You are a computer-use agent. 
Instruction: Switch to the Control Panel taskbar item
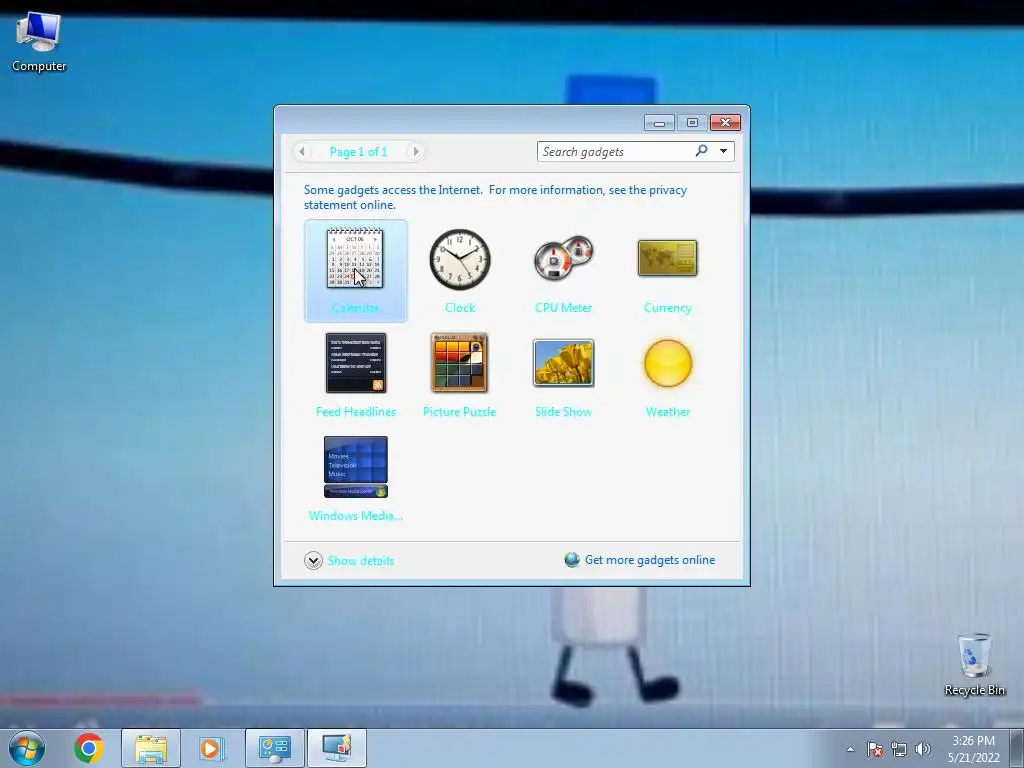click(x=275, y=748)
